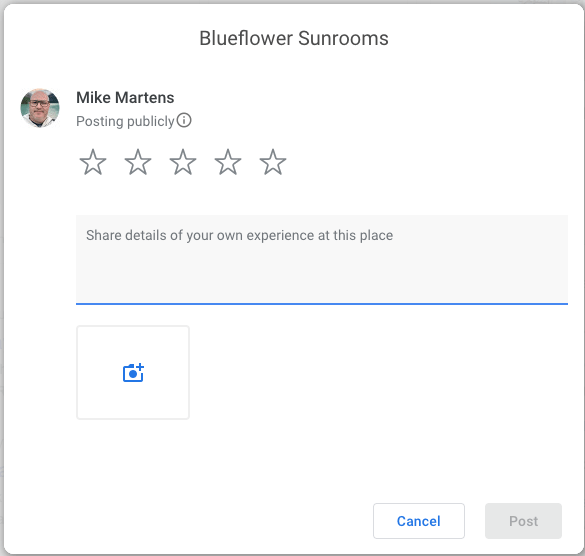Focus the review text input area

coord(322,260)
